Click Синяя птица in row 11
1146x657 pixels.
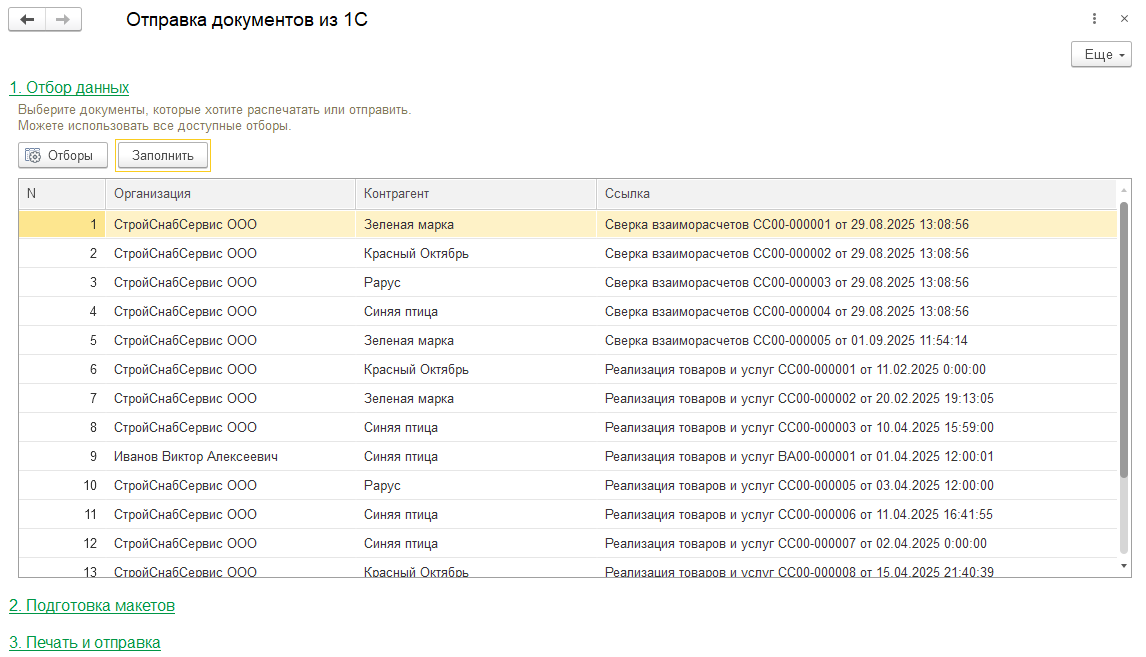476,514
